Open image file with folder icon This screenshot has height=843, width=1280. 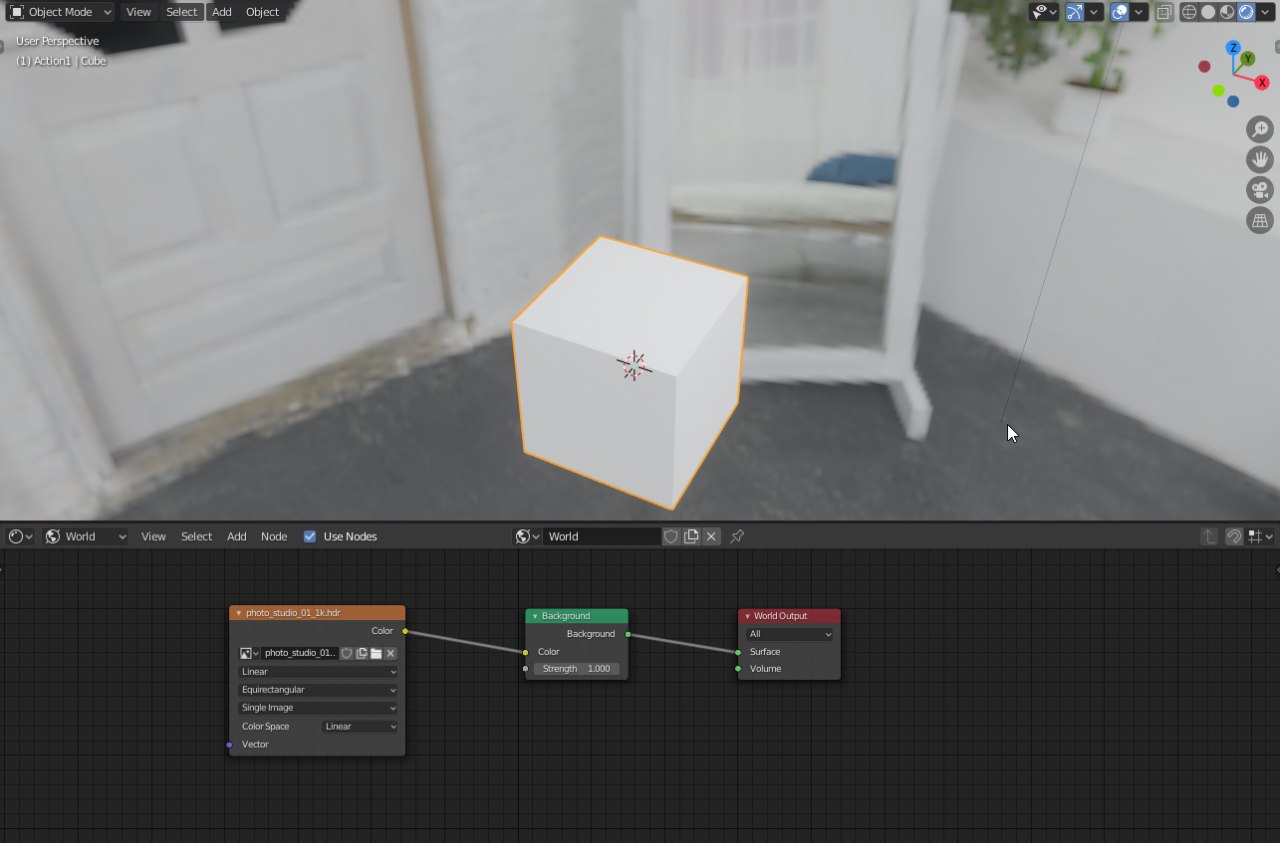point(376,653)
